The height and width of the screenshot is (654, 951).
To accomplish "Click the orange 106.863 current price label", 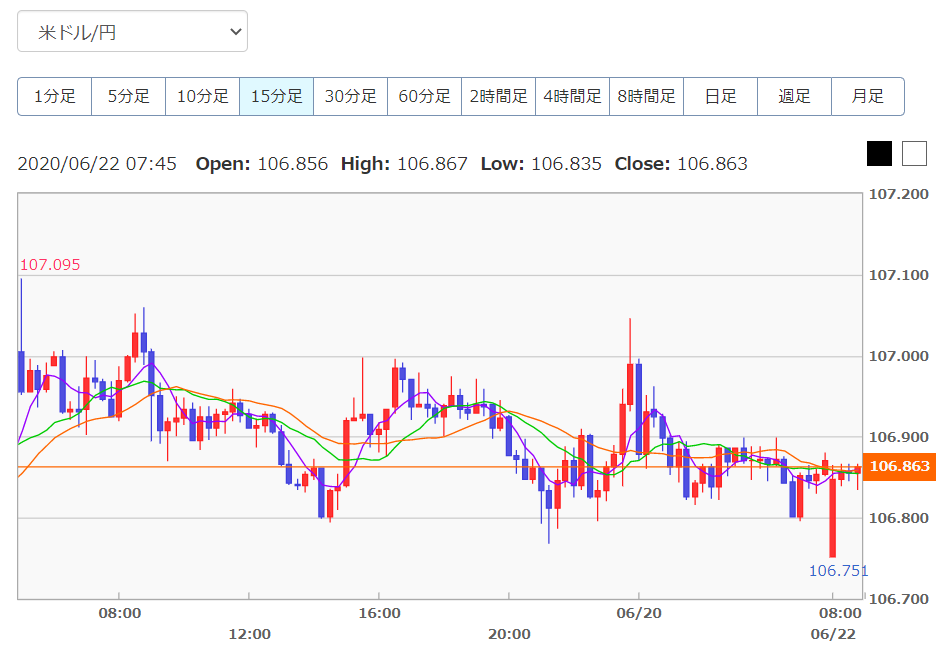I will [x=899, y=467].
